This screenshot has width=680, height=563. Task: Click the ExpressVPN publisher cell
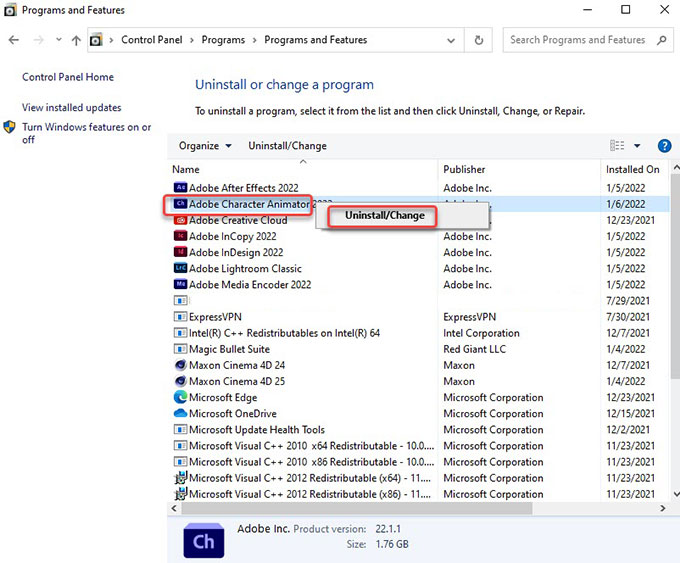click(469, 317)
